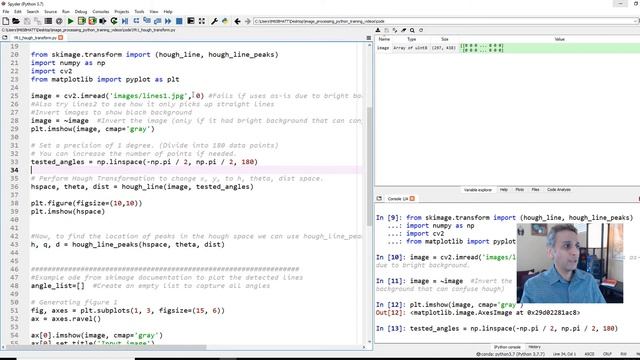Viewport: 640px width, 360px height.
Task: Open the Debug menu
Action: click(x=81, y=11)
